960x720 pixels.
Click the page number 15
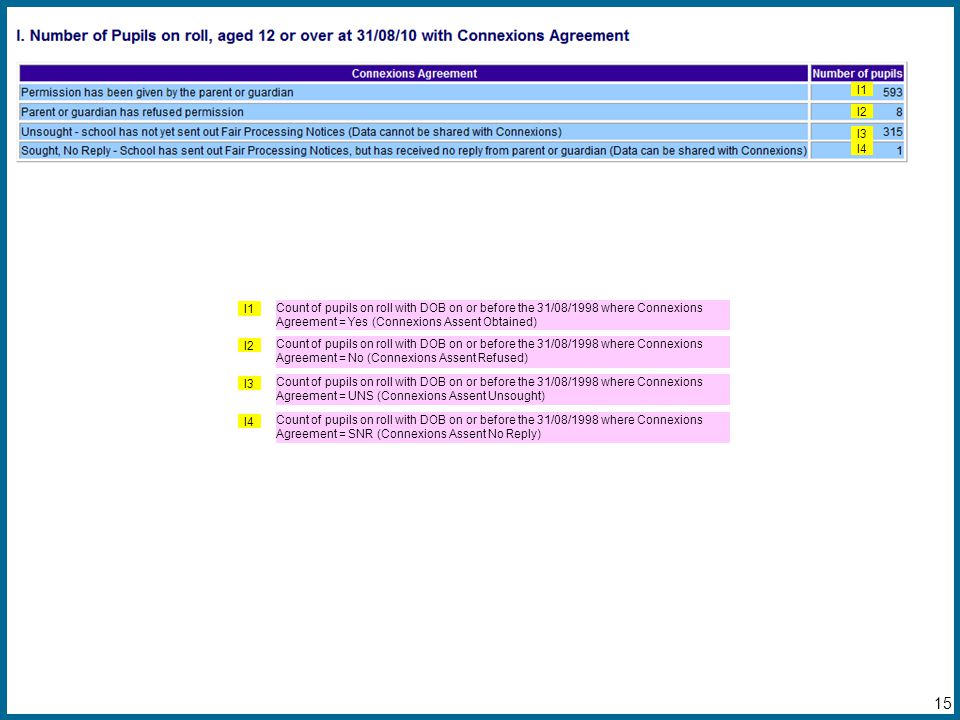pyautogui.click(x=943, y=703)
